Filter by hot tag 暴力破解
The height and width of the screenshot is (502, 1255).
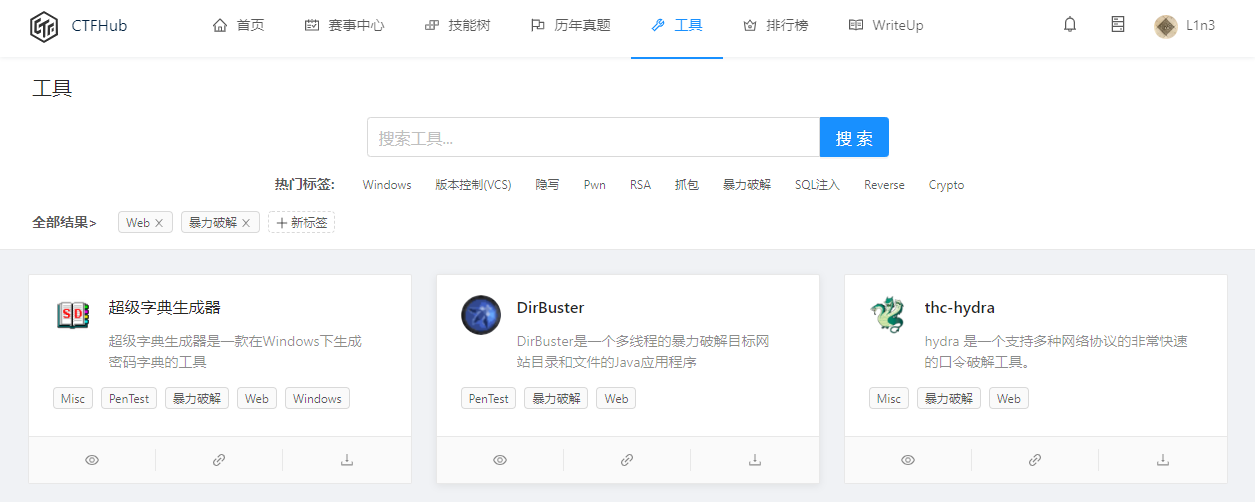tap(747, 185)
